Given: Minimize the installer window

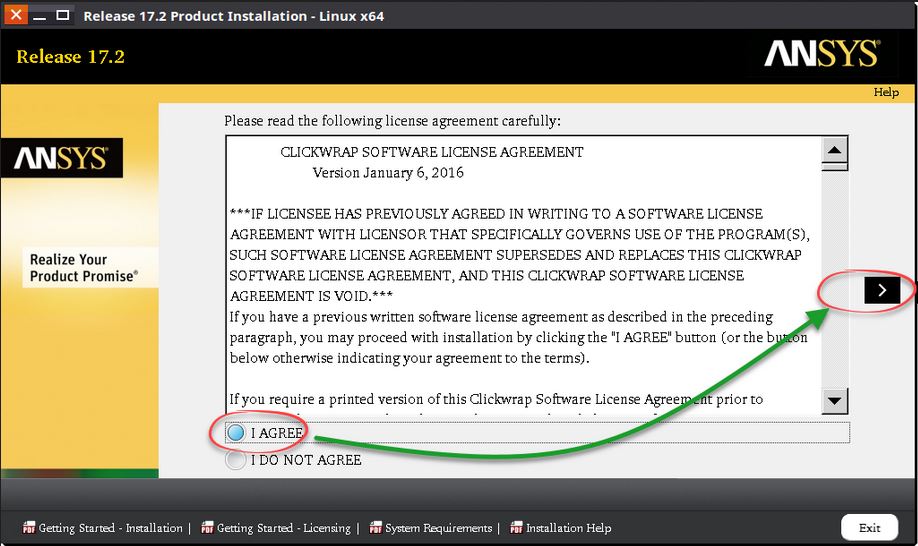Looking at the screenshot, I should (39, 16).
